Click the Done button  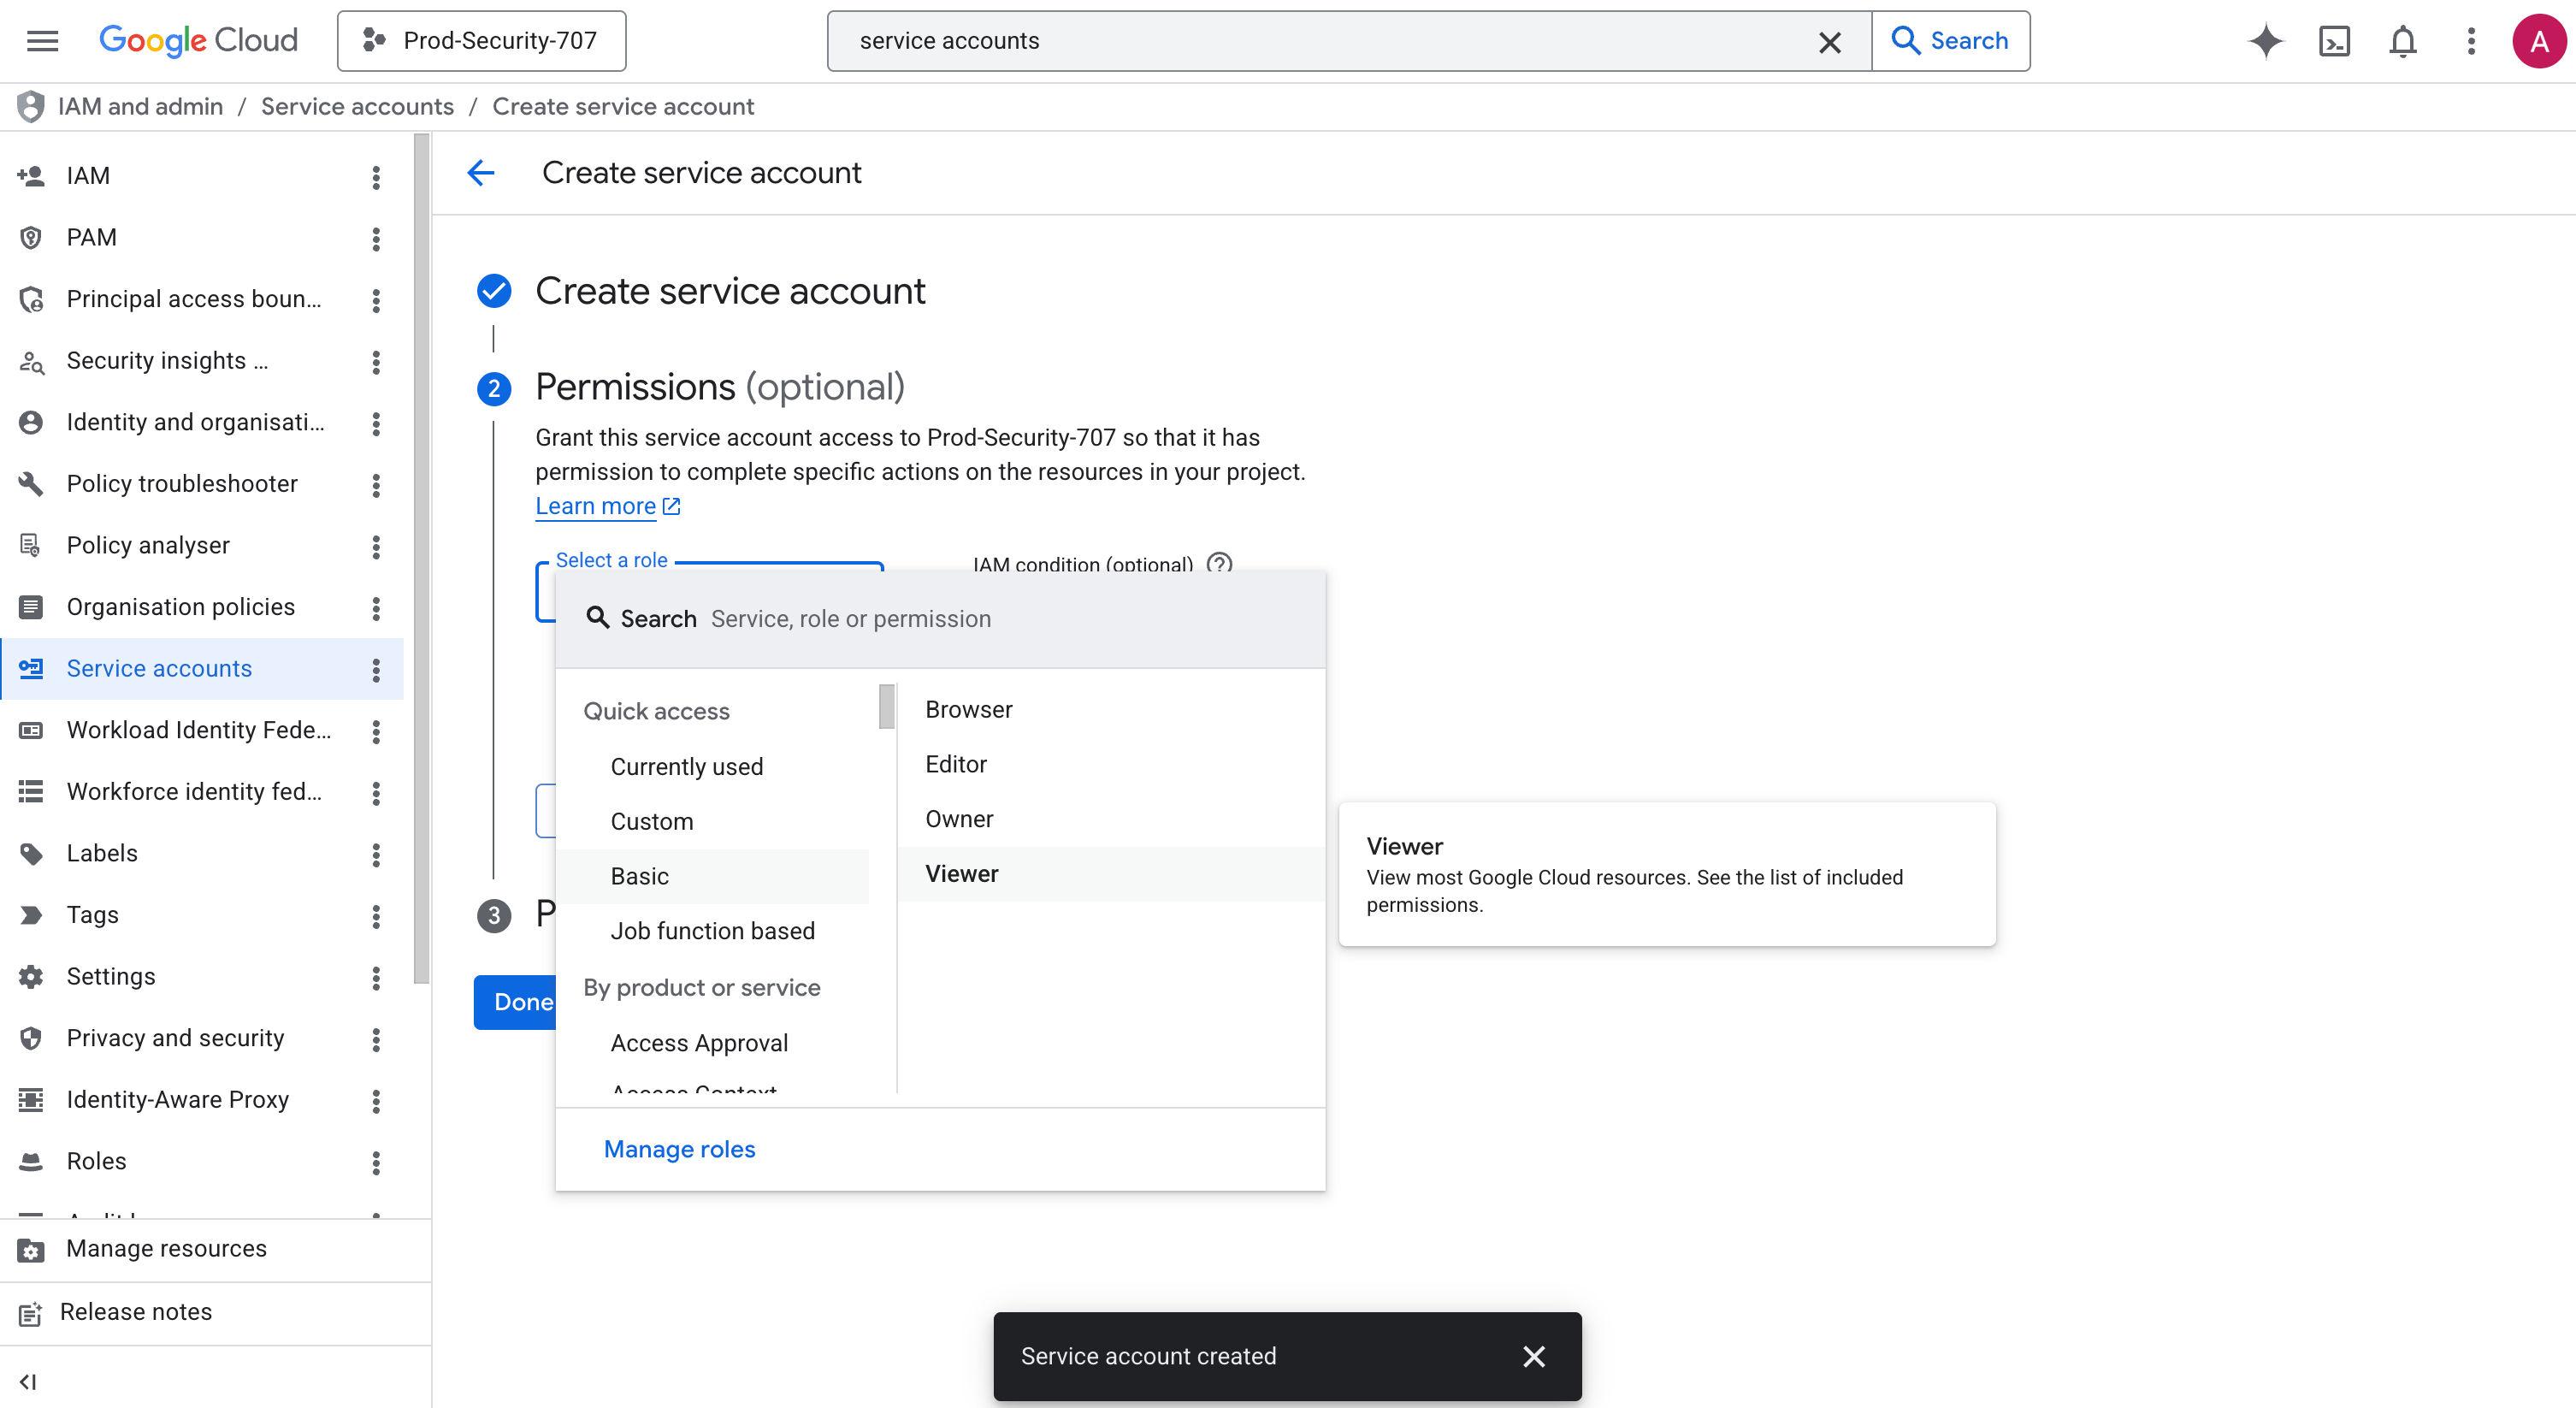(516, 1002)
